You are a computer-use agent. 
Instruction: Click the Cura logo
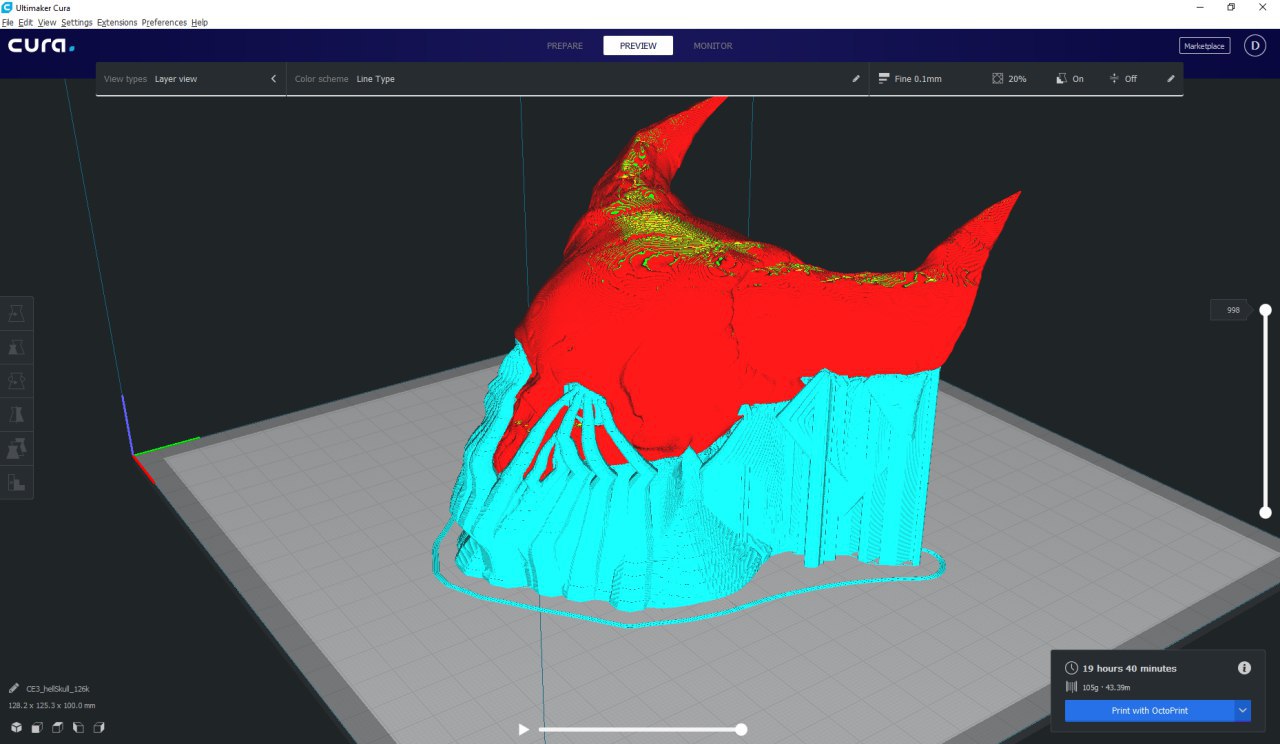point(41,45)
